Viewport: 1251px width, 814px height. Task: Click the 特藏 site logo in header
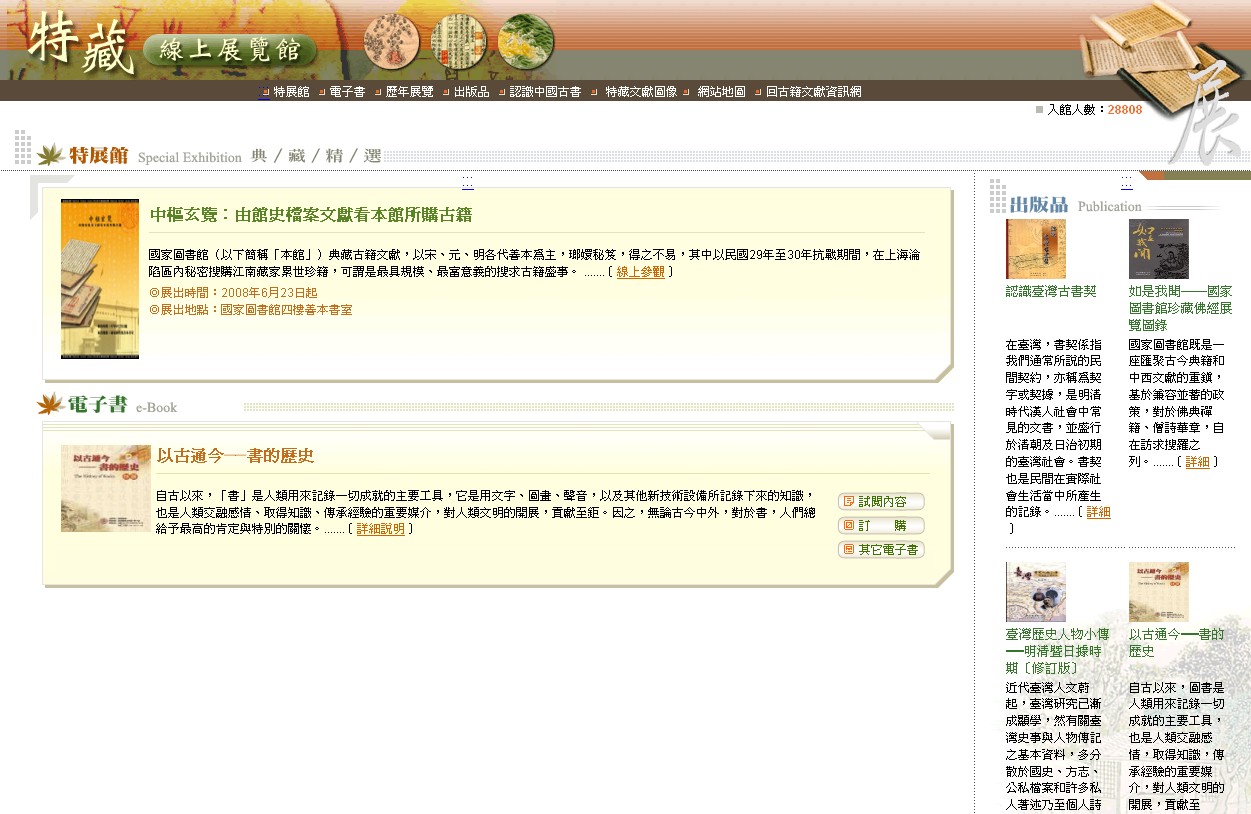coord(80,45)
